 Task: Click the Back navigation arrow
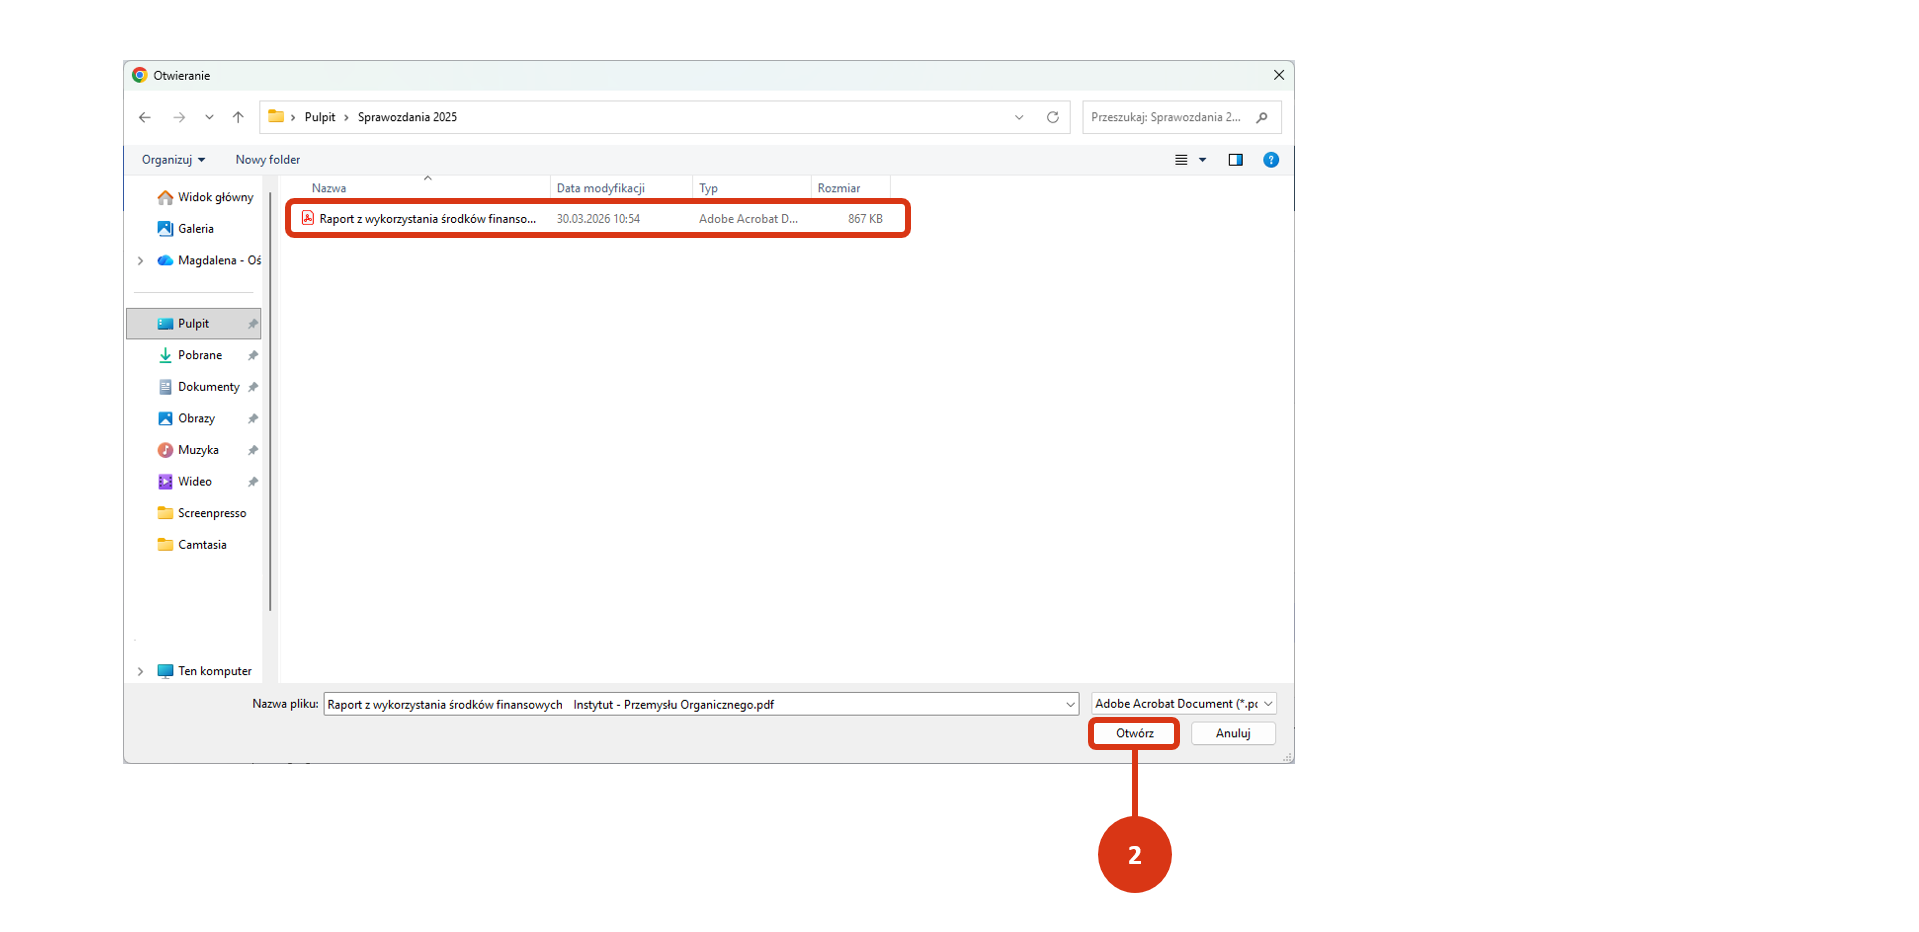tap(145, 117)
